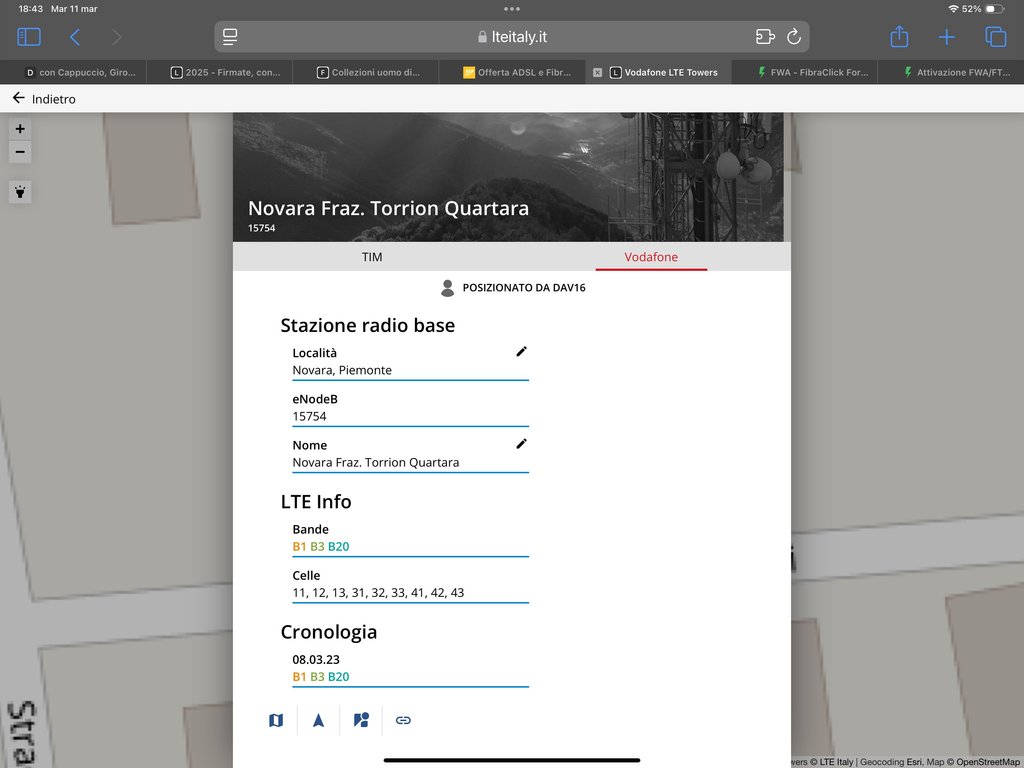Reload the page in Safari
The height and width of the screenshot is (768, 1024).
coord(794,37)
